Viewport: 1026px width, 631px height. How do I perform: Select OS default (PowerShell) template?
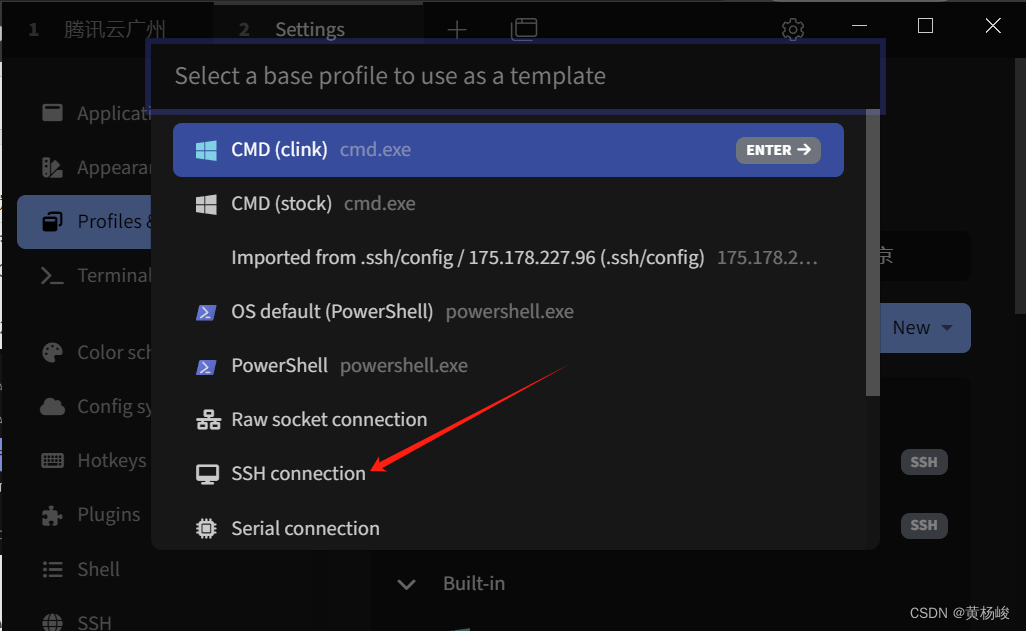click(508, 312)
